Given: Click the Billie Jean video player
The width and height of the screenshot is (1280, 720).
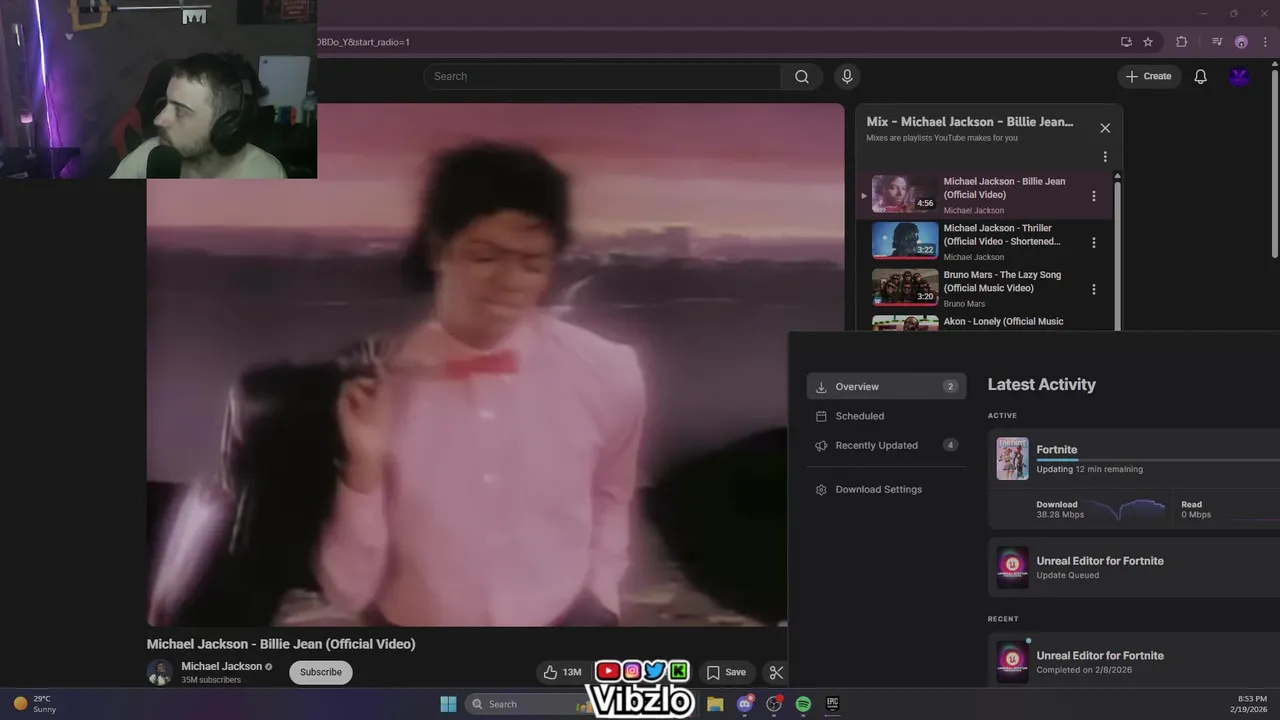Looking at the screenshot, I should [x=496, y=365].
